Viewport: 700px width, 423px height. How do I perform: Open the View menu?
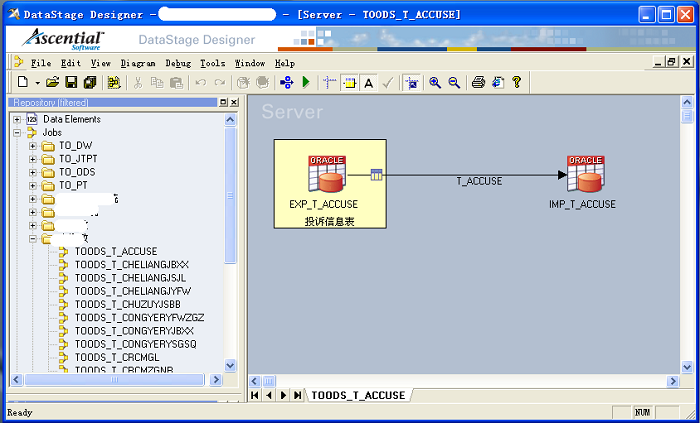tap(101, 63)
